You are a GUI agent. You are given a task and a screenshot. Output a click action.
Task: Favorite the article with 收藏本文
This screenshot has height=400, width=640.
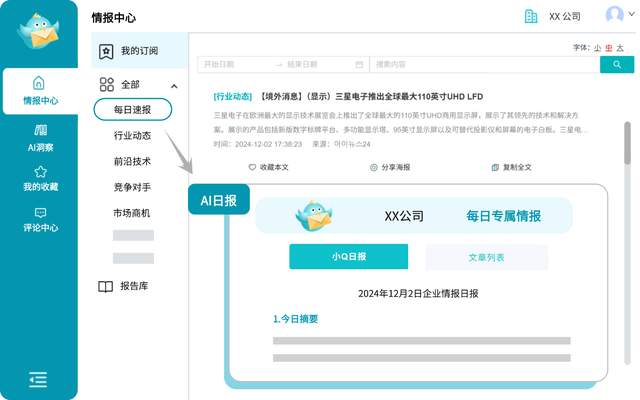(268, 167)
